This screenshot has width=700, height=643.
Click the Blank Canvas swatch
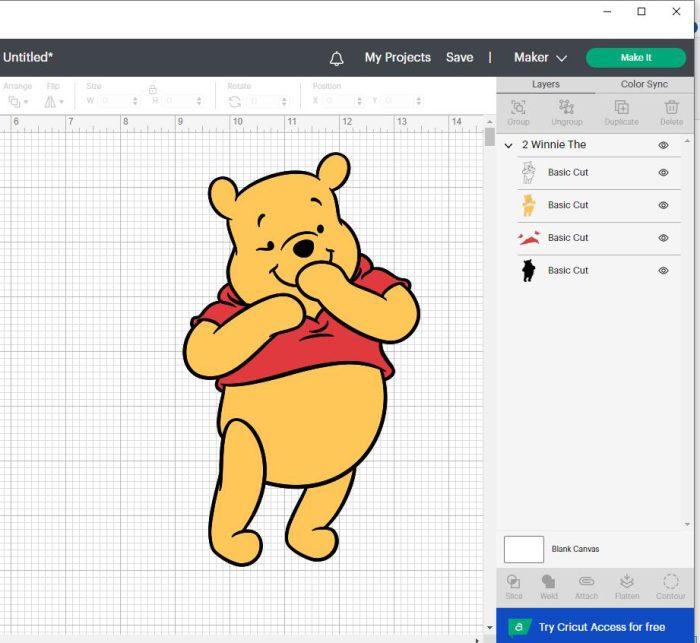[524, 549]
